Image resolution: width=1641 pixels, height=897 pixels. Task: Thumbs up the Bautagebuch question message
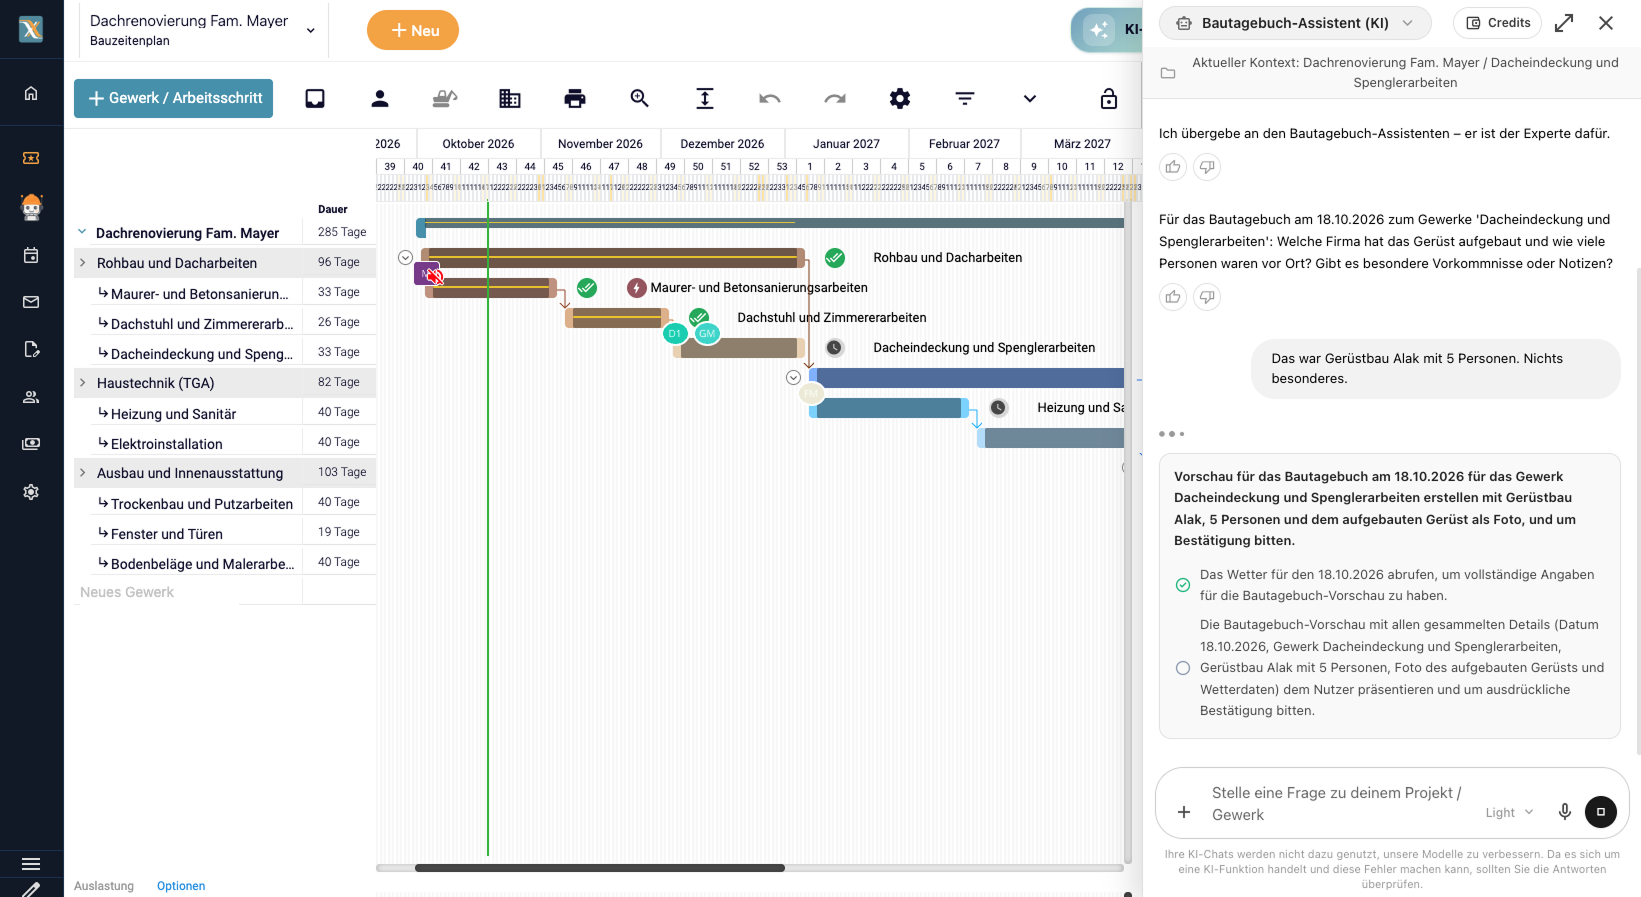tap(1173, 297)
